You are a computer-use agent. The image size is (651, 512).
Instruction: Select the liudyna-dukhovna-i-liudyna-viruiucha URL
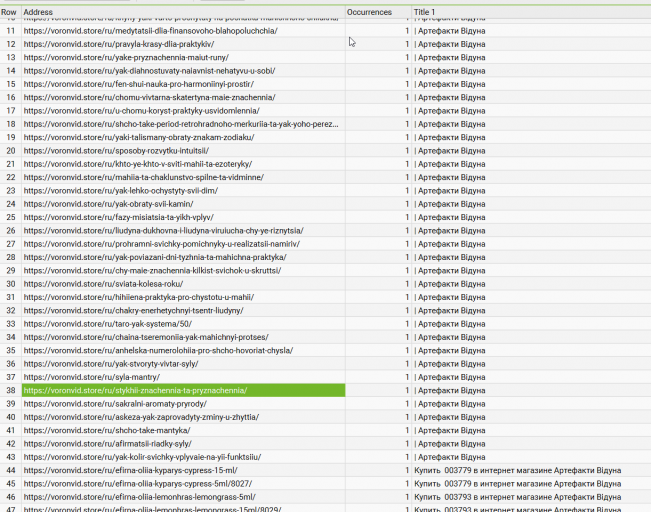pyautogui.click(x=163, y=230)
